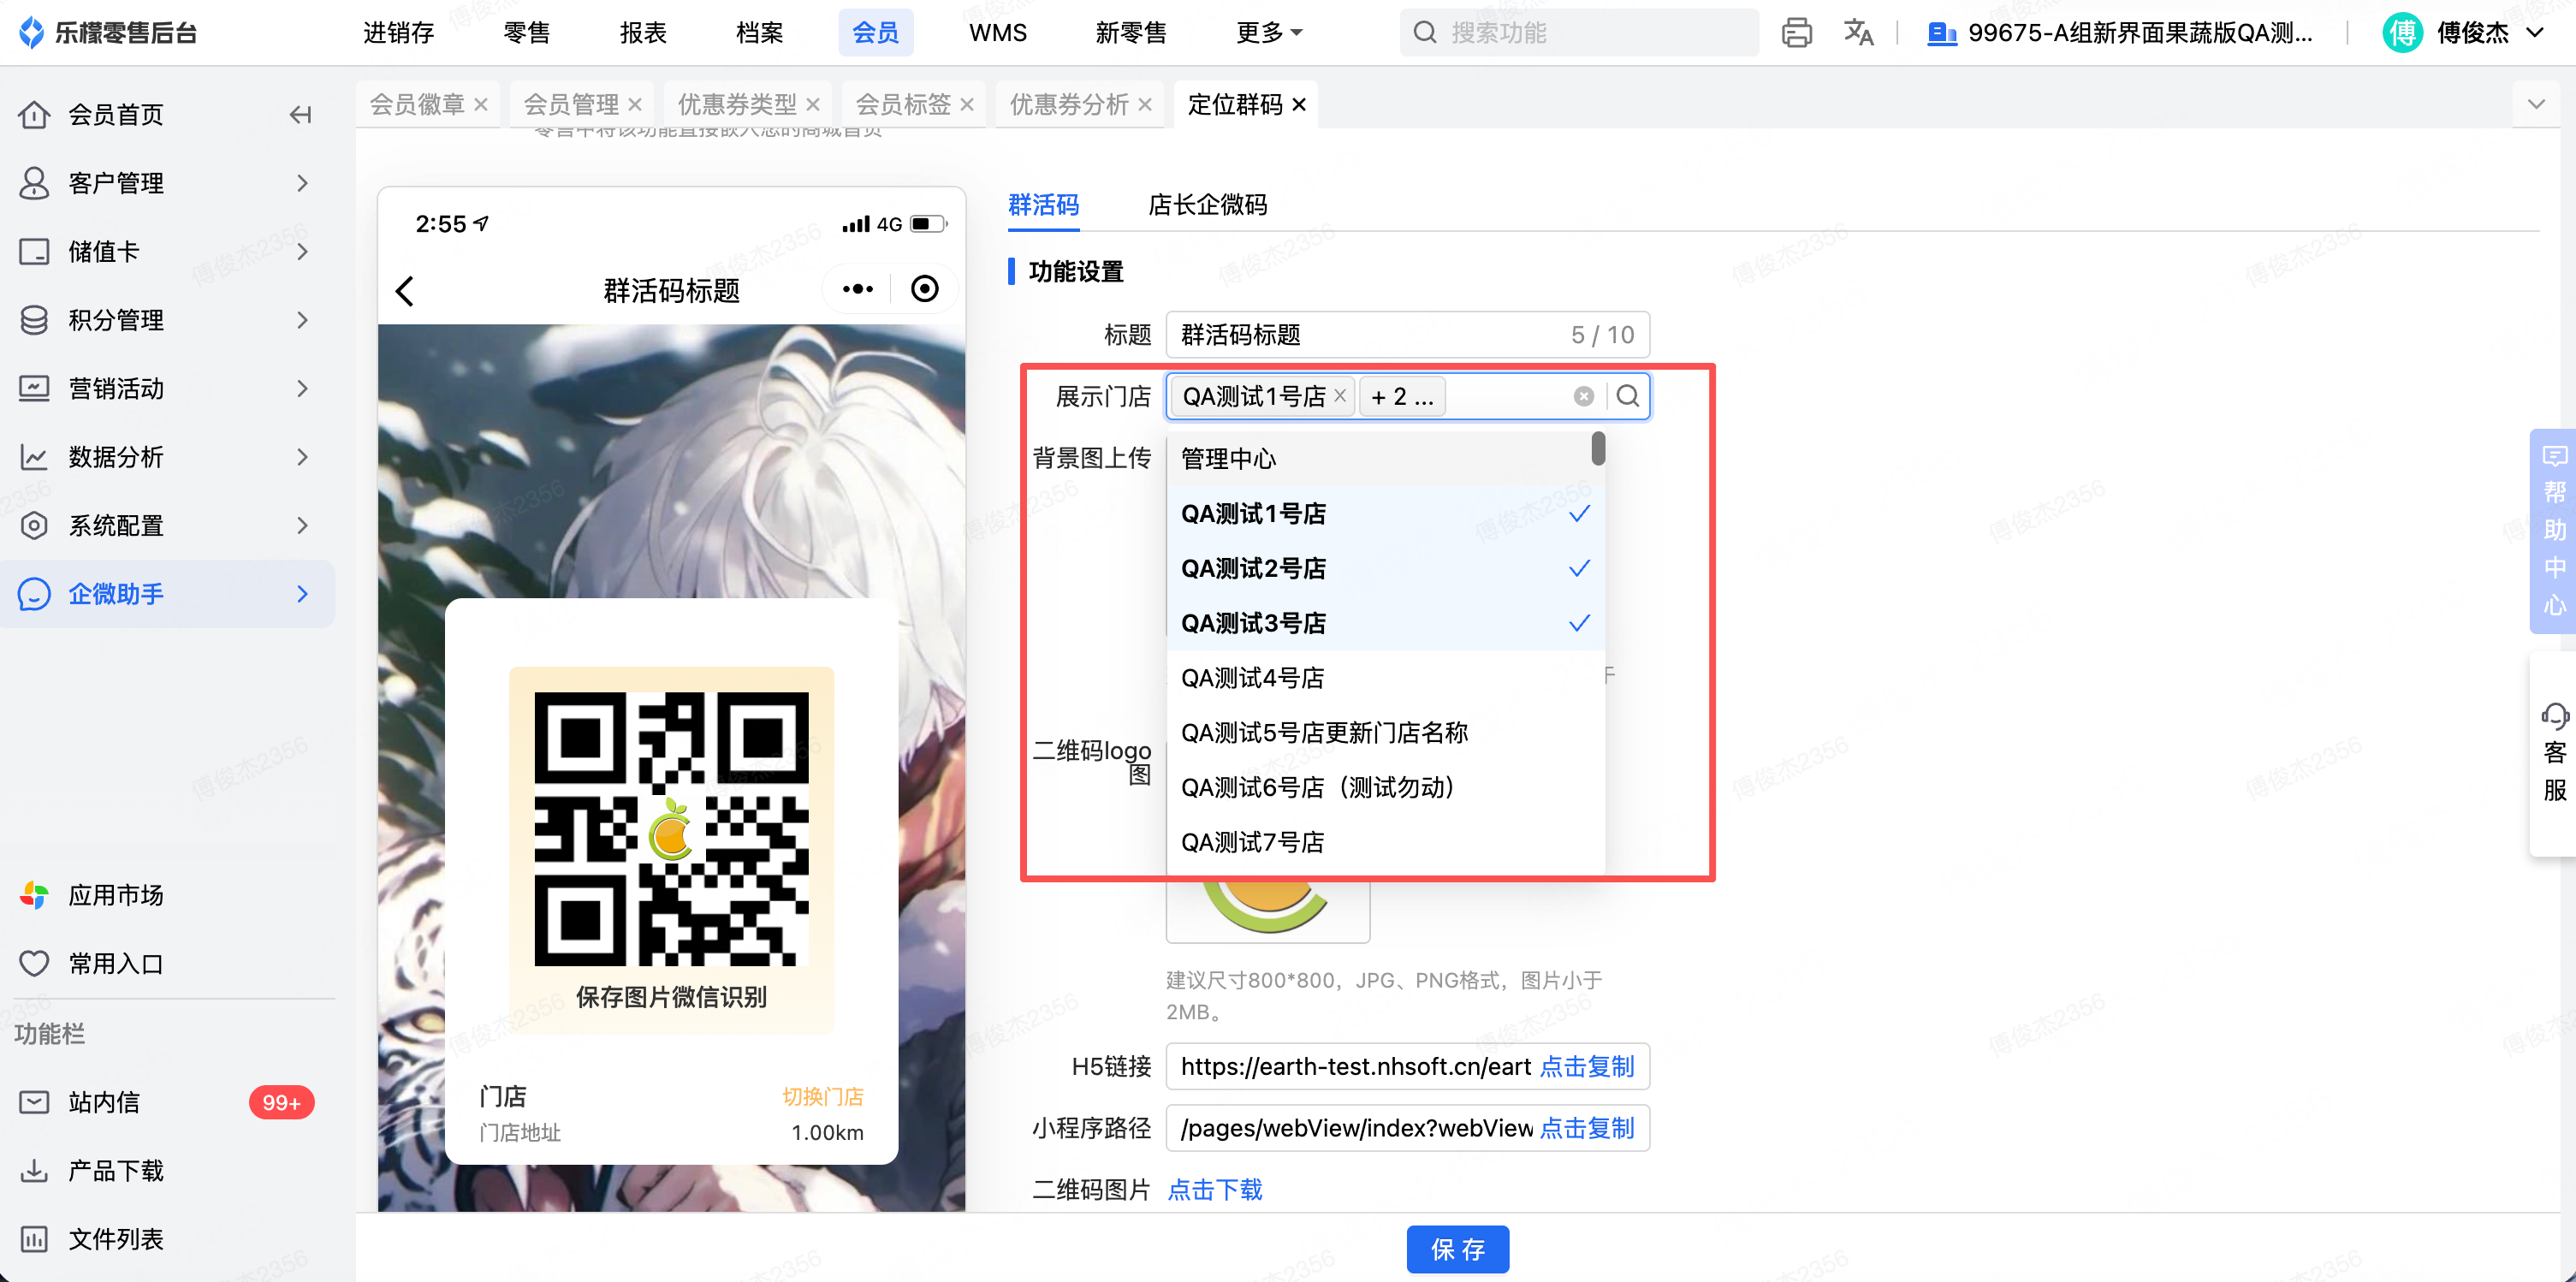Clear all selected stores with circle-x icon
This screenshot has height=1282, width=2576.
point(1583,397)
